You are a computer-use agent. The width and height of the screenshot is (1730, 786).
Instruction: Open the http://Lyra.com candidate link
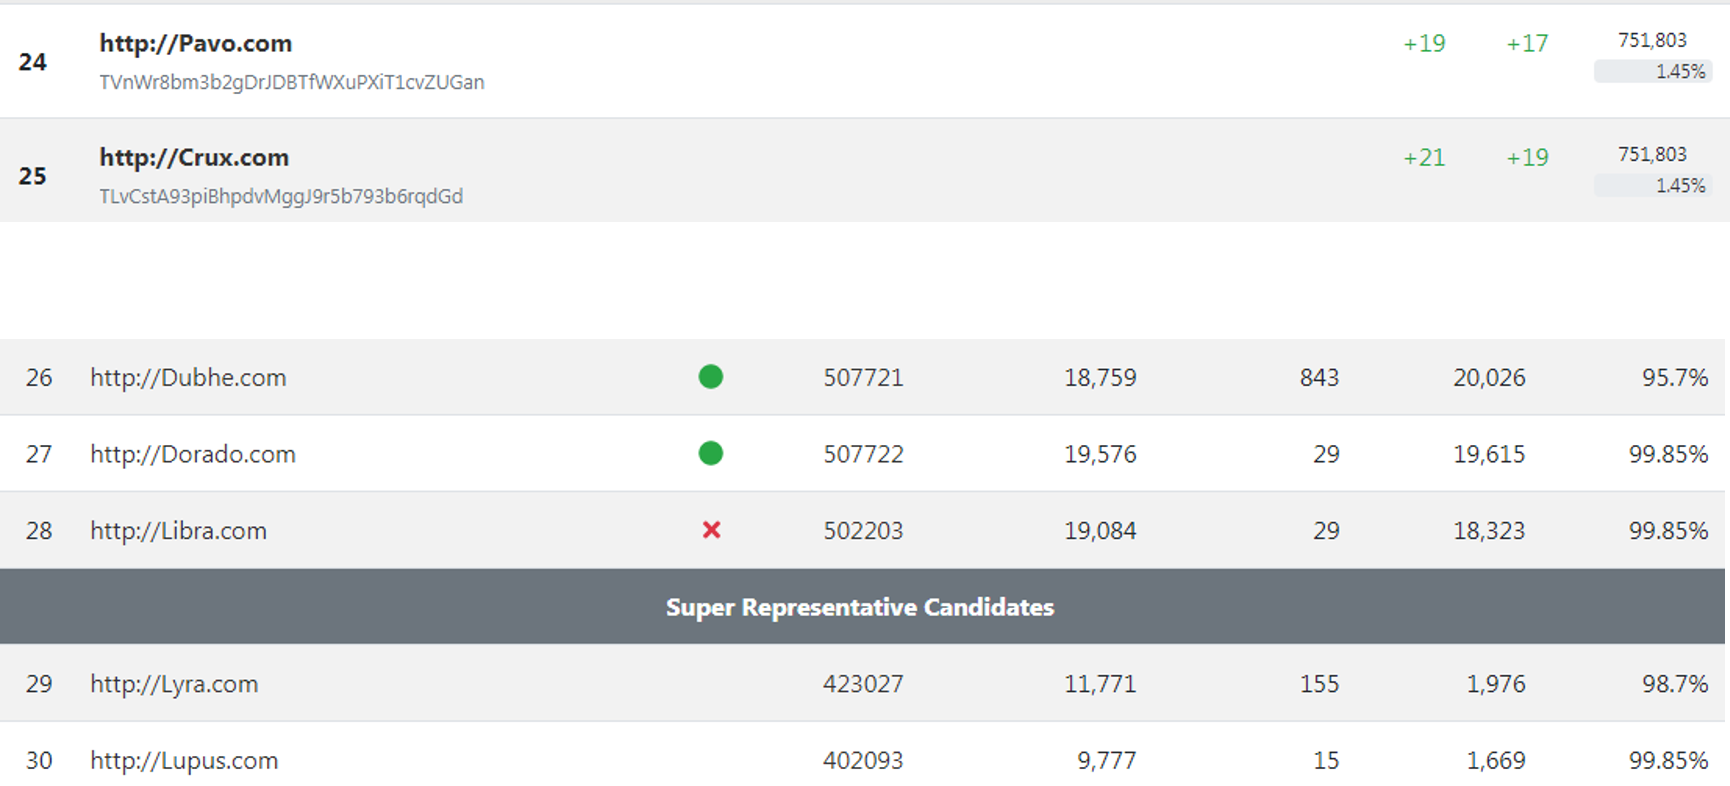173,684
